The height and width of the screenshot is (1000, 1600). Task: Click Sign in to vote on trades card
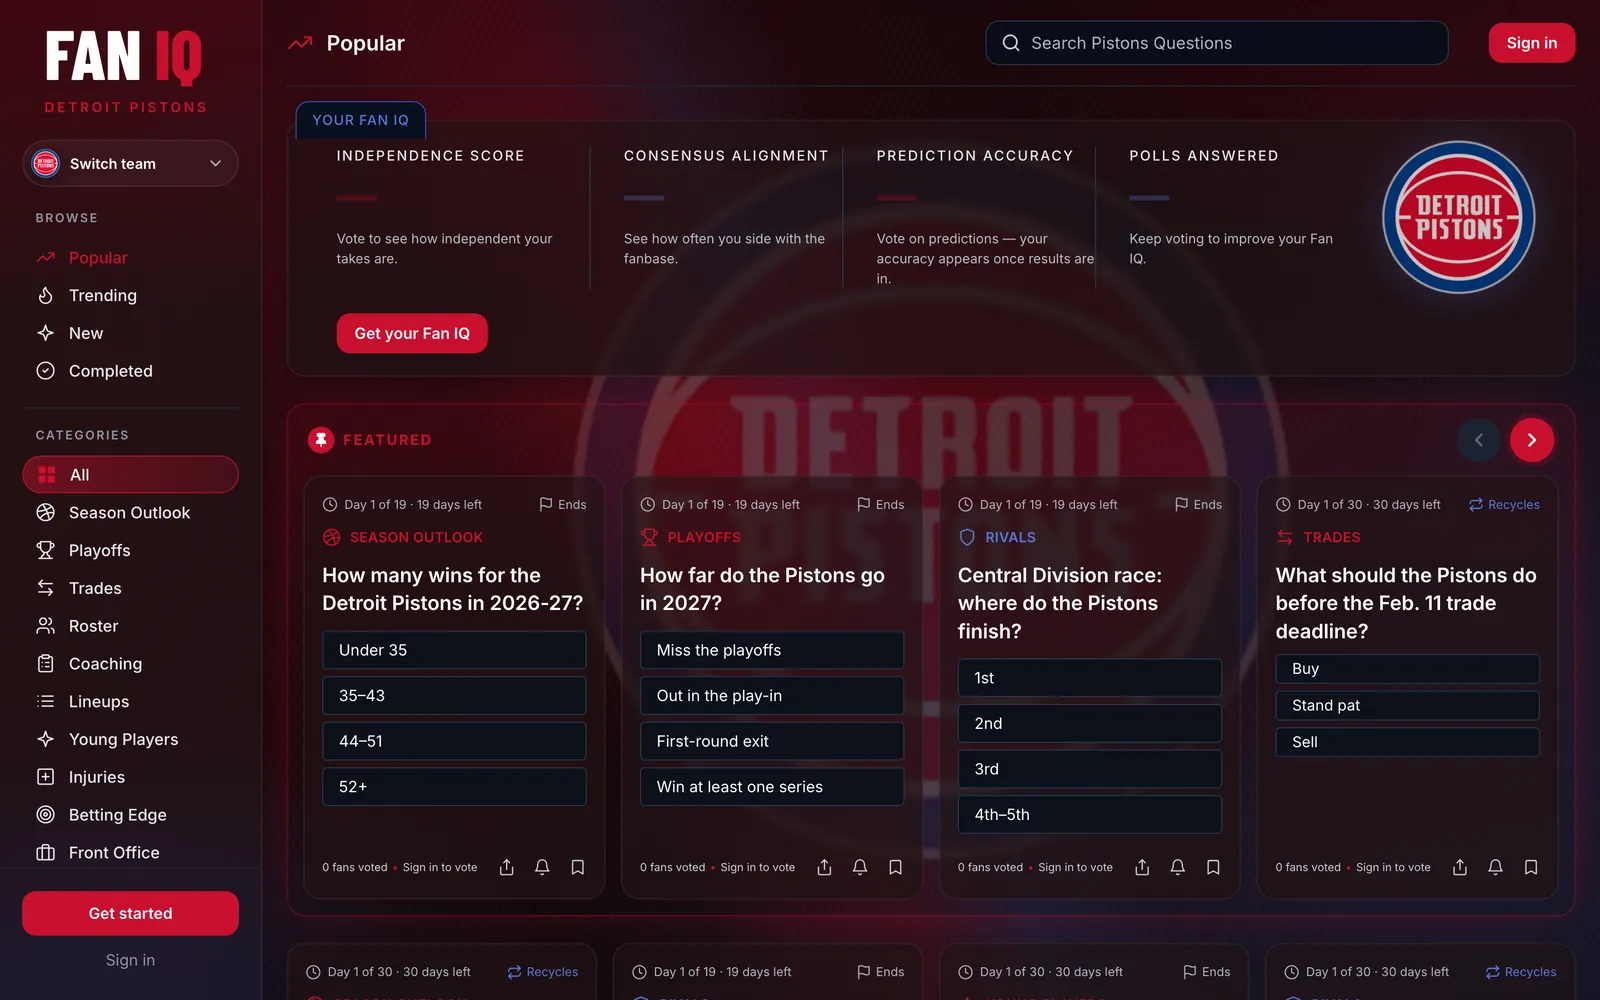click(x=1393, y=867)
